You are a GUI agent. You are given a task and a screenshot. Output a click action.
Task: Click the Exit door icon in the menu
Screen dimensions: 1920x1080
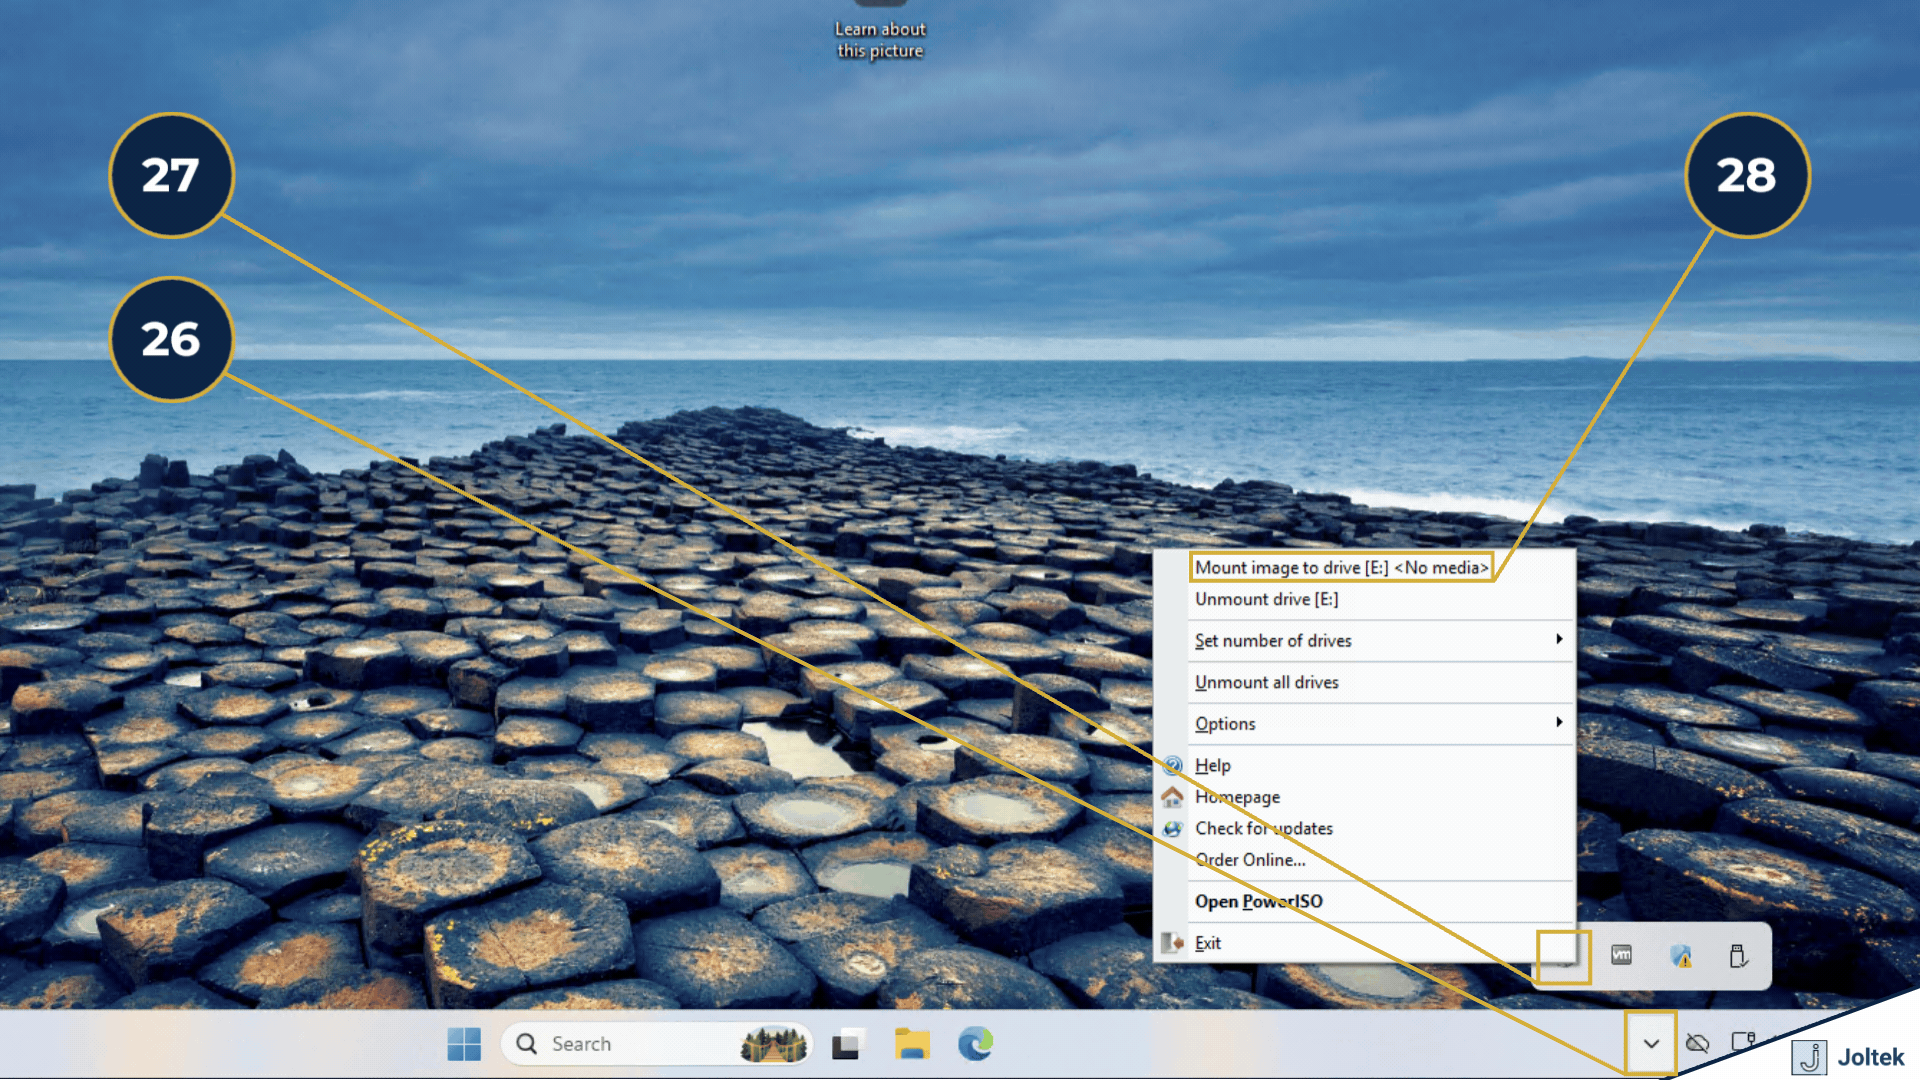(x=1172, y=942)
